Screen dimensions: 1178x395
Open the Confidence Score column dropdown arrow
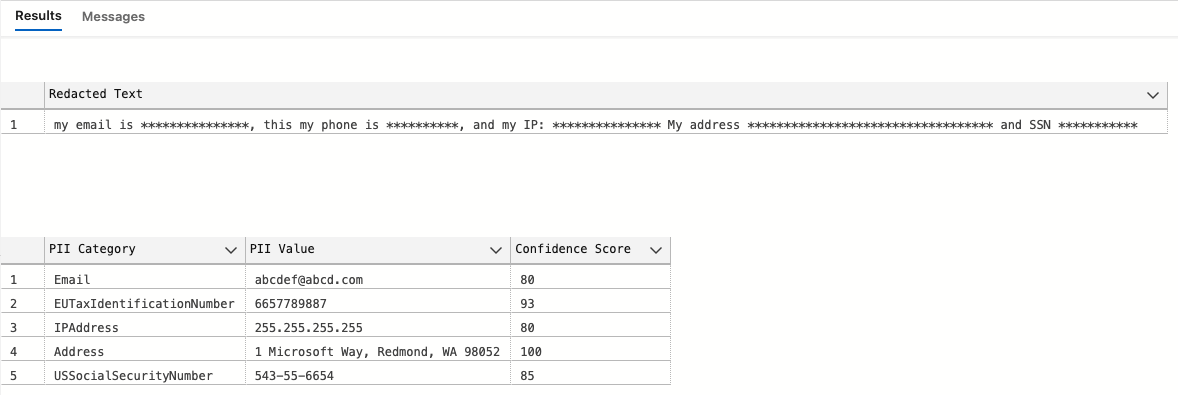click(656, 250)
